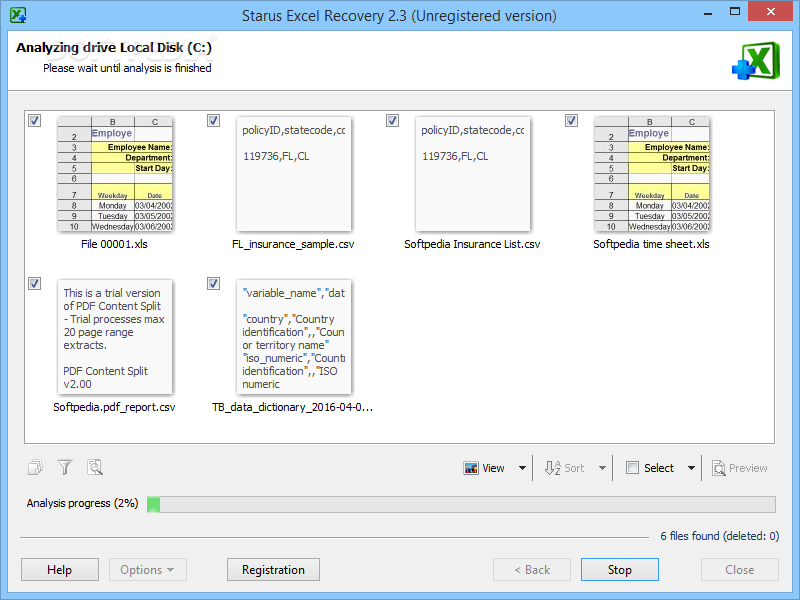Uncheck Softpedia.pdf_report.csv checkbox
Screen dimensions: 800x600
[x=34, y=283]
